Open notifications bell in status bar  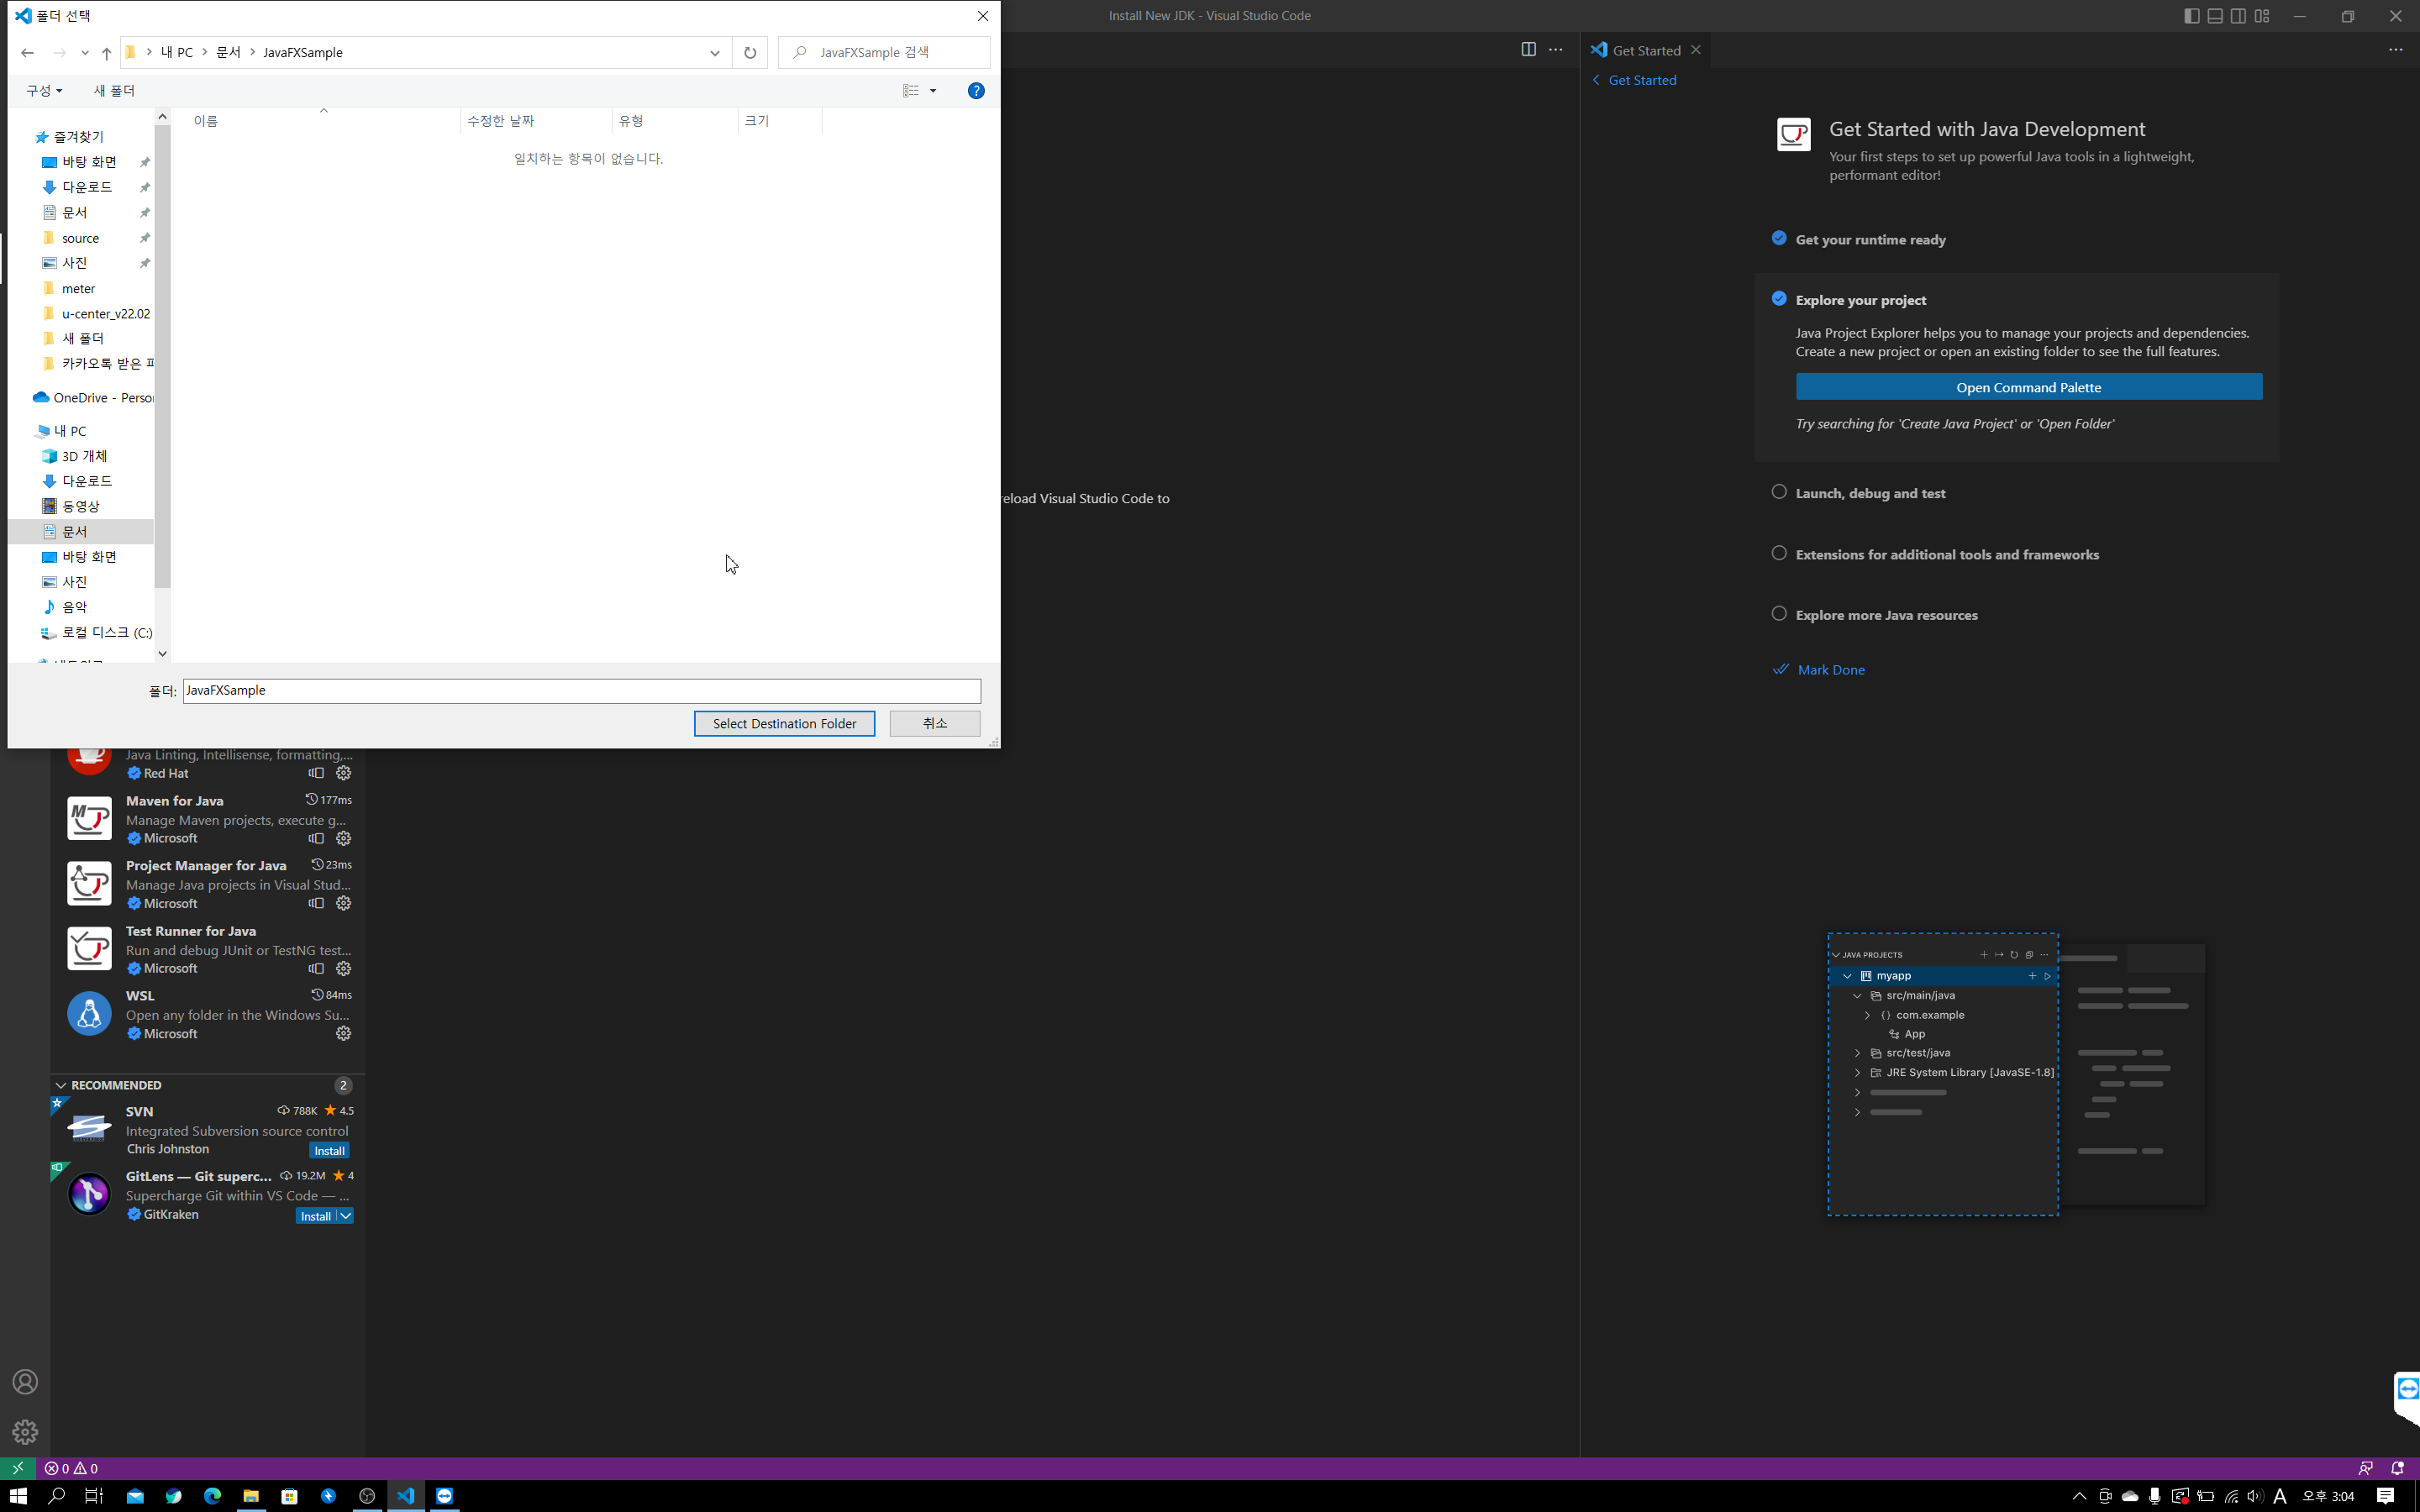click(x=2397, y=1468)
